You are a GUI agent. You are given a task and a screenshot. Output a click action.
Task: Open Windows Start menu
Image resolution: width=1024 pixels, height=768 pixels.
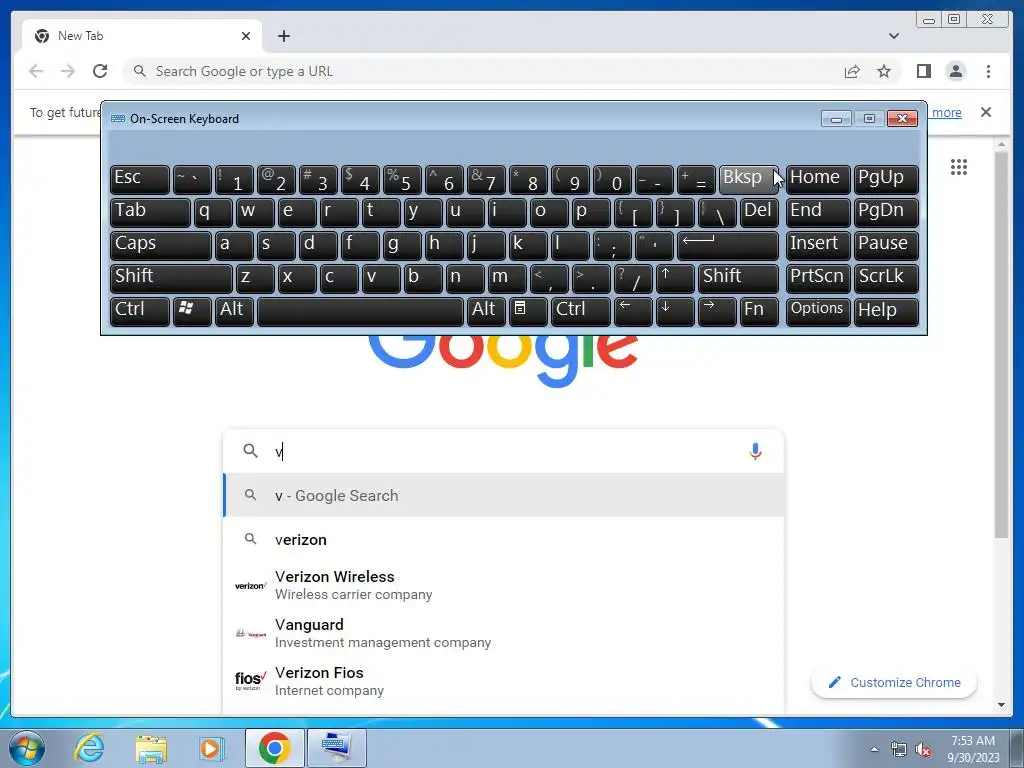pyautogui.click(x=27, y=748)
